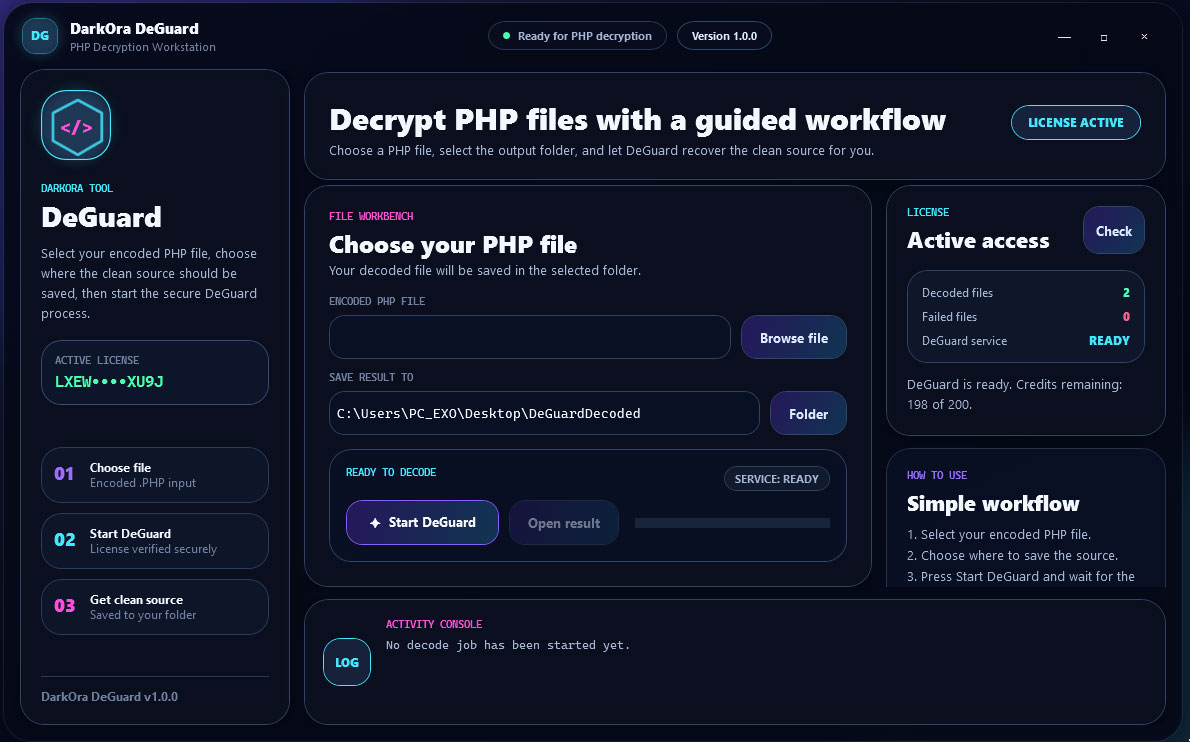Click the Version 1.0.0 pill
The width and height of the screenshot is (1190, 742).
pos(724,36)
